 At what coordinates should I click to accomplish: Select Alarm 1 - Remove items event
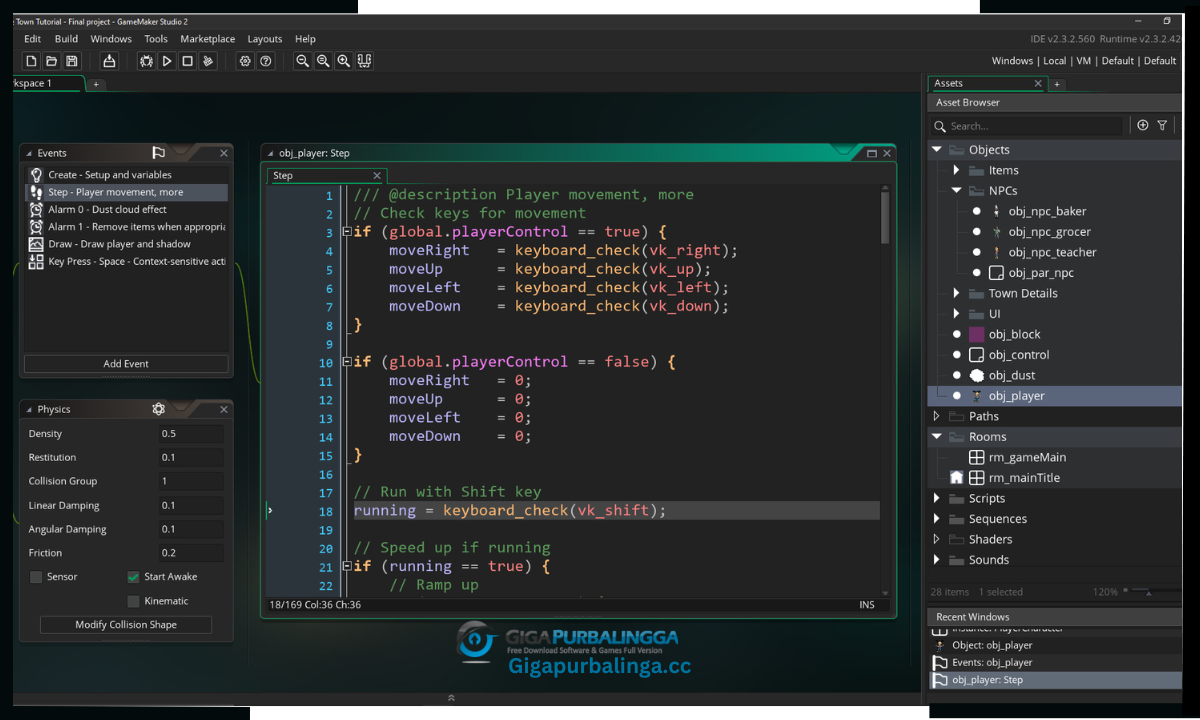coord(127,227)
